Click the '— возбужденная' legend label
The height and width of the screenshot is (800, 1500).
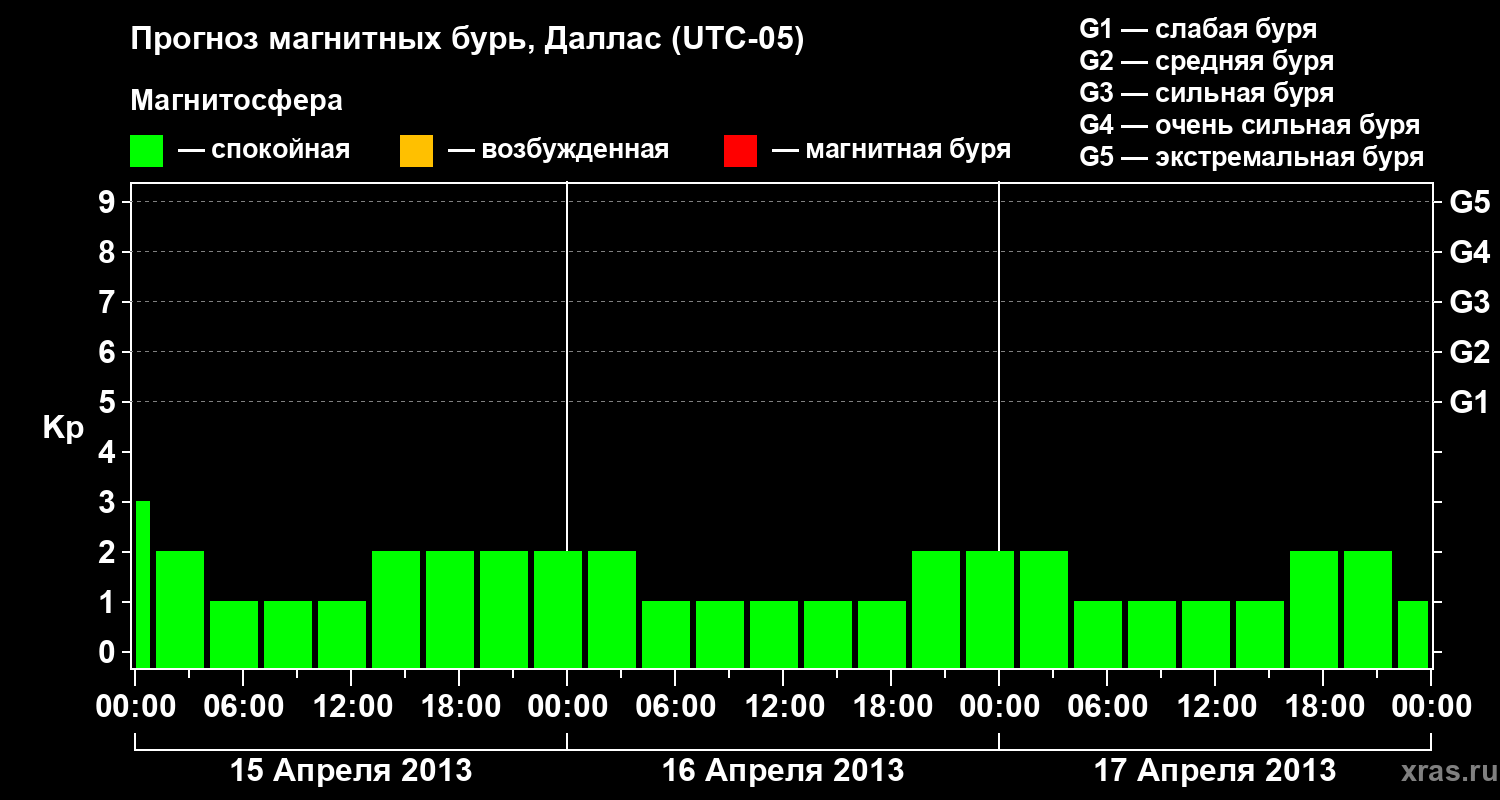tap(558, 150)
